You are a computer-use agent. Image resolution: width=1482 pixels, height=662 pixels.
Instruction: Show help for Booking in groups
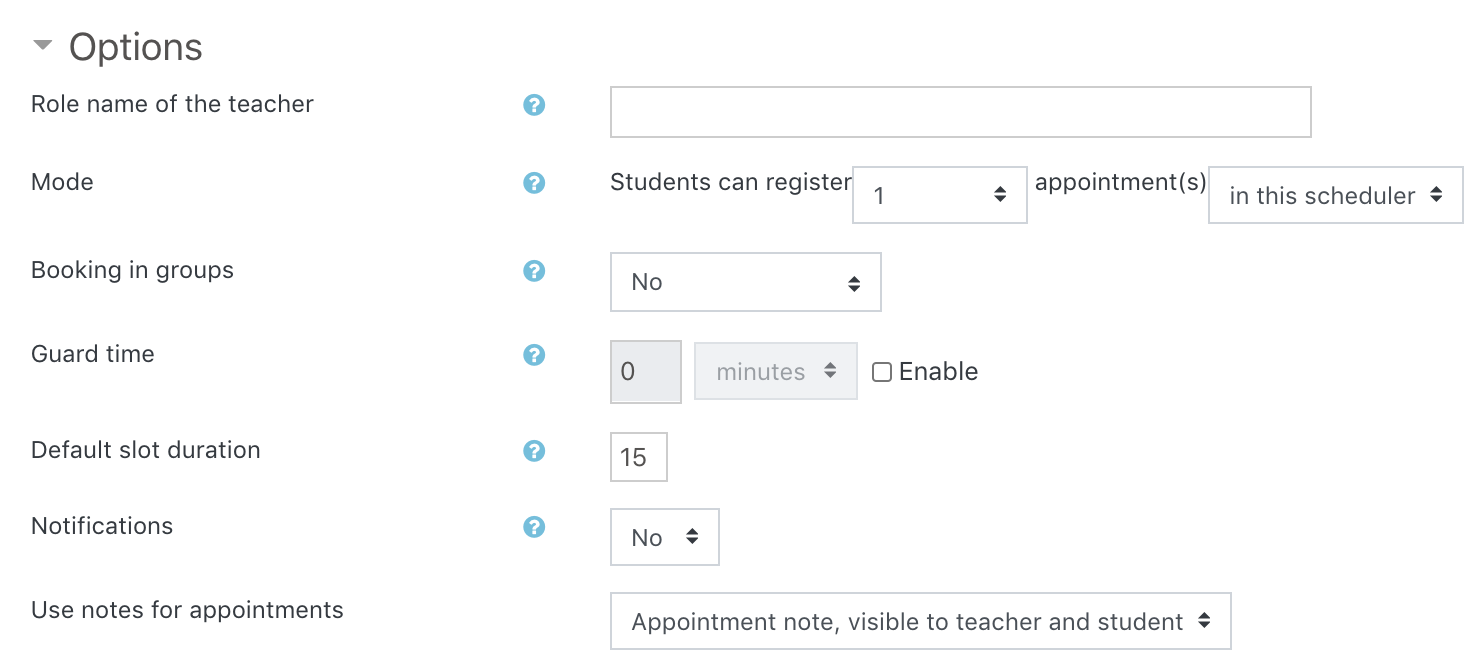coord(534,271)
